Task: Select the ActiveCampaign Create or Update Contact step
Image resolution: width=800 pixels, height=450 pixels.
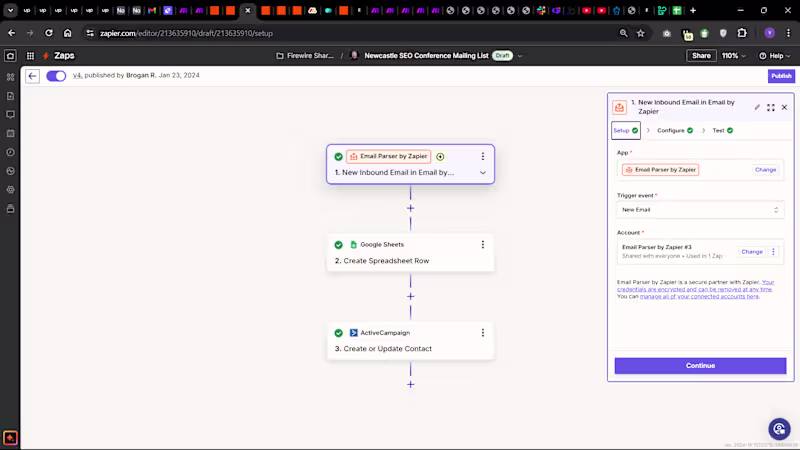Action: [410, 341]
